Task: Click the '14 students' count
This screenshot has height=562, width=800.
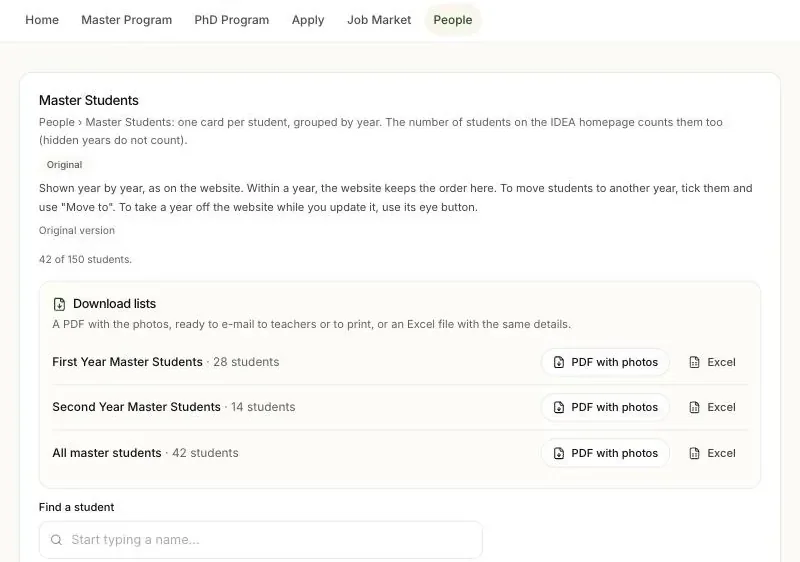Action: [263, 407]
